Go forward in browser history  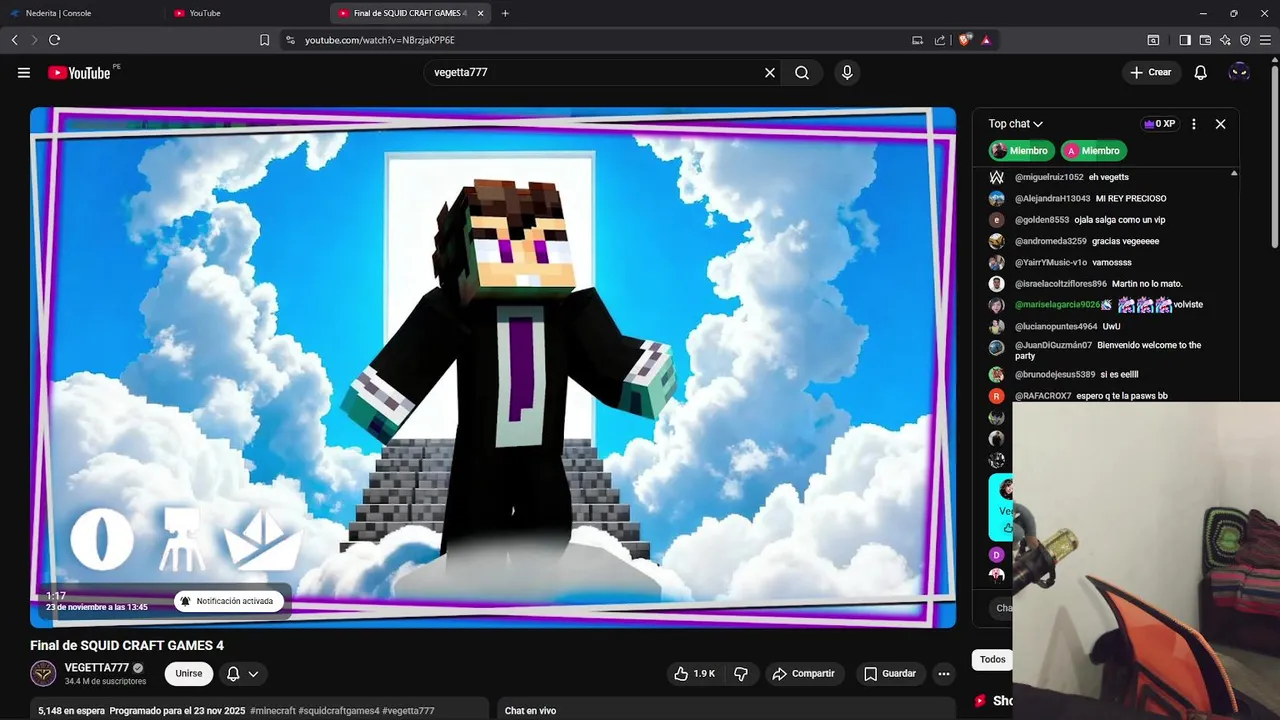click(x=34, y=40)
